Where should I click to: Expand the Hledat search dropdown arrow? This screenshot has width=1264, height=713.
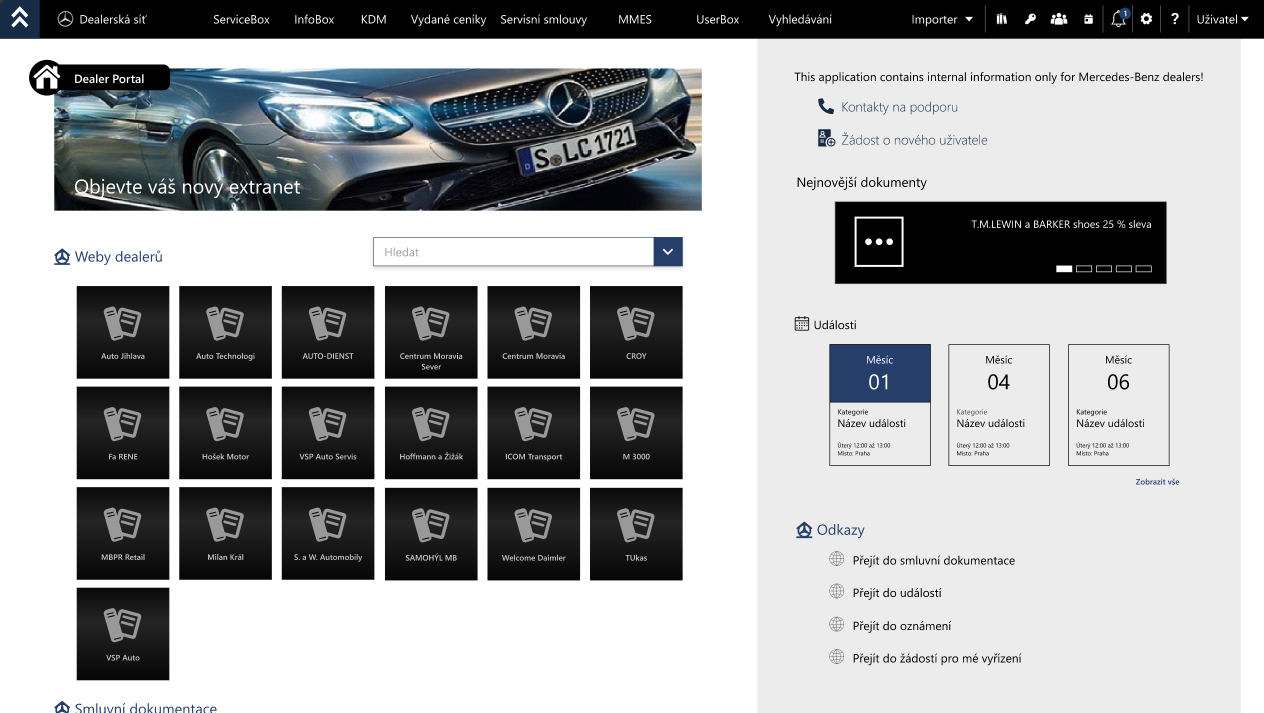click(667, 251)
